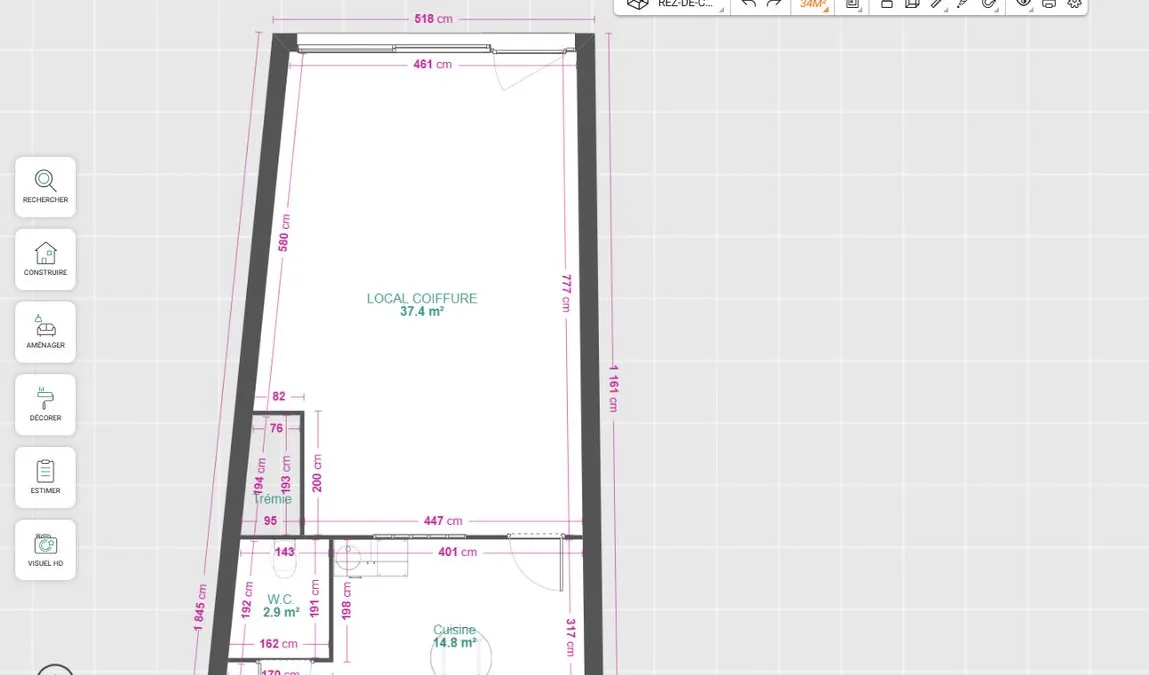This screenshot has width=1149, height=675.
Task: Select the door between salon and Cuisine
Action: (x=536, y=563)
